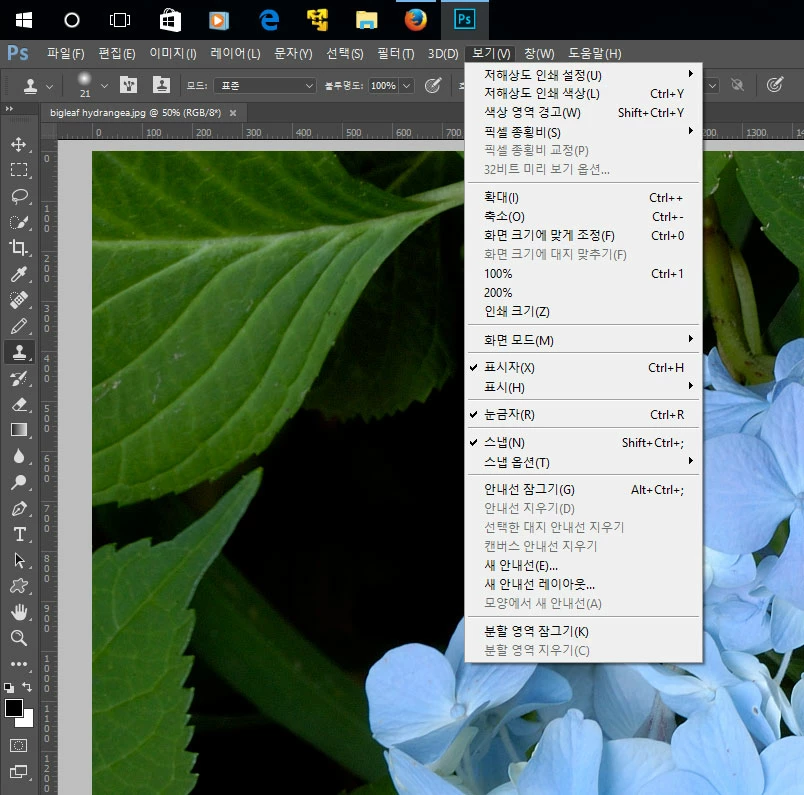Select the Dodge tool

point(19,482)
